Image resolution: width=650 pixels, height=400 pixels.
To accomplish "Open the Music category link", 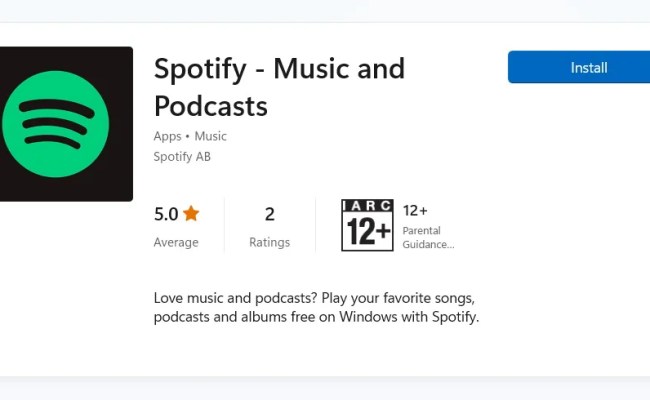I will pyautogui.click(x=210, y=136).
